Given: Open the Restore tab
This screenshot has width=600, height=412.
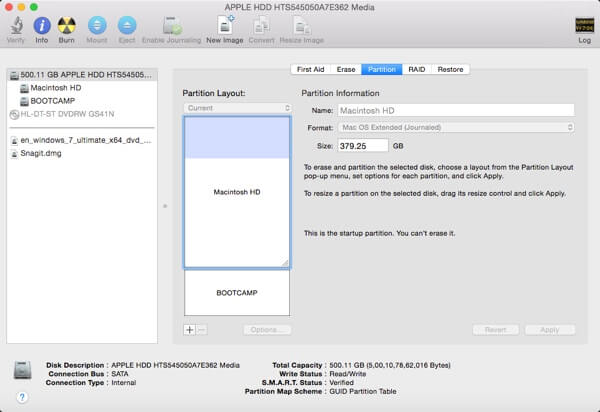Looking at the screenshot, I should click(x=450, y=69).
